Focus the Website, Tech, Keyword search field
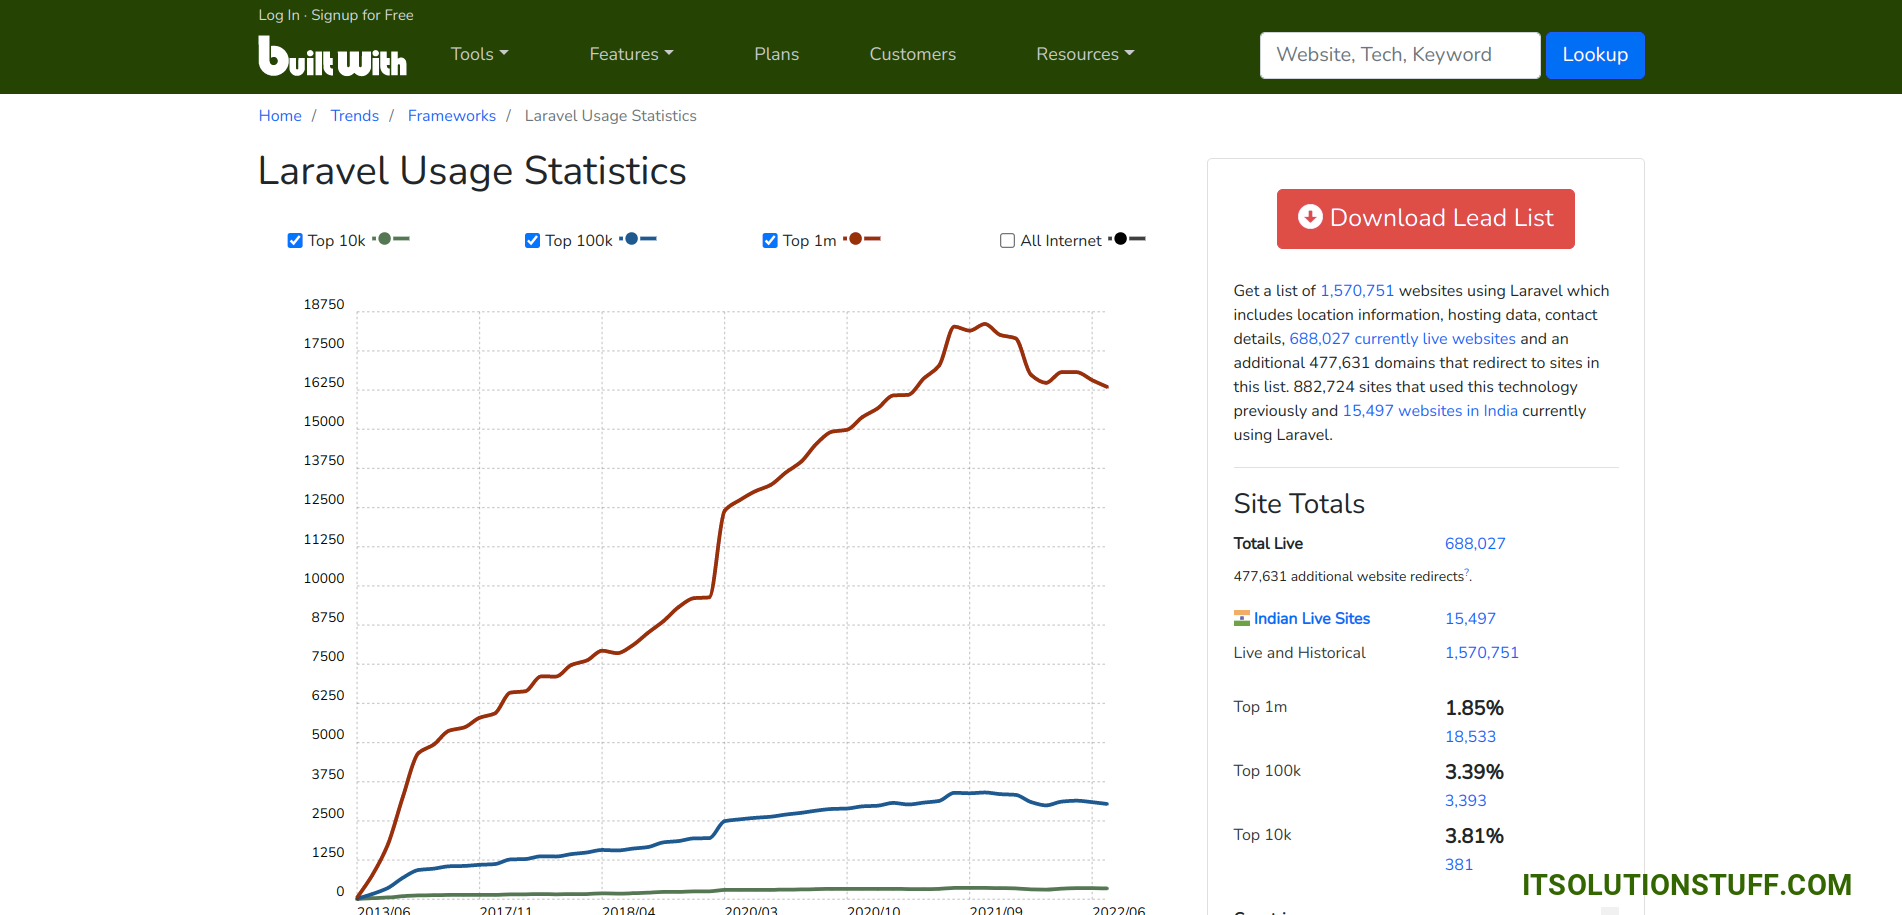This screenshot has width=1902, height=915. pos(1400,55)
